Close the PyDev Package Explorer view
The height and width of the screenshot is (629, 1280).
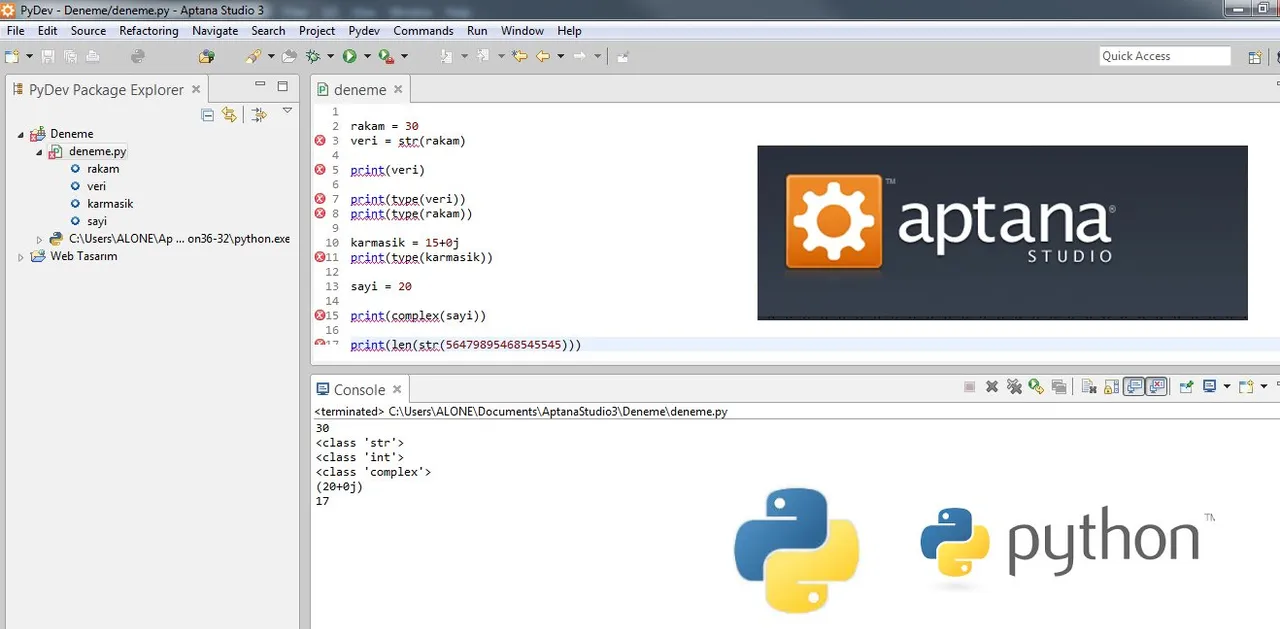click(196, 89)
